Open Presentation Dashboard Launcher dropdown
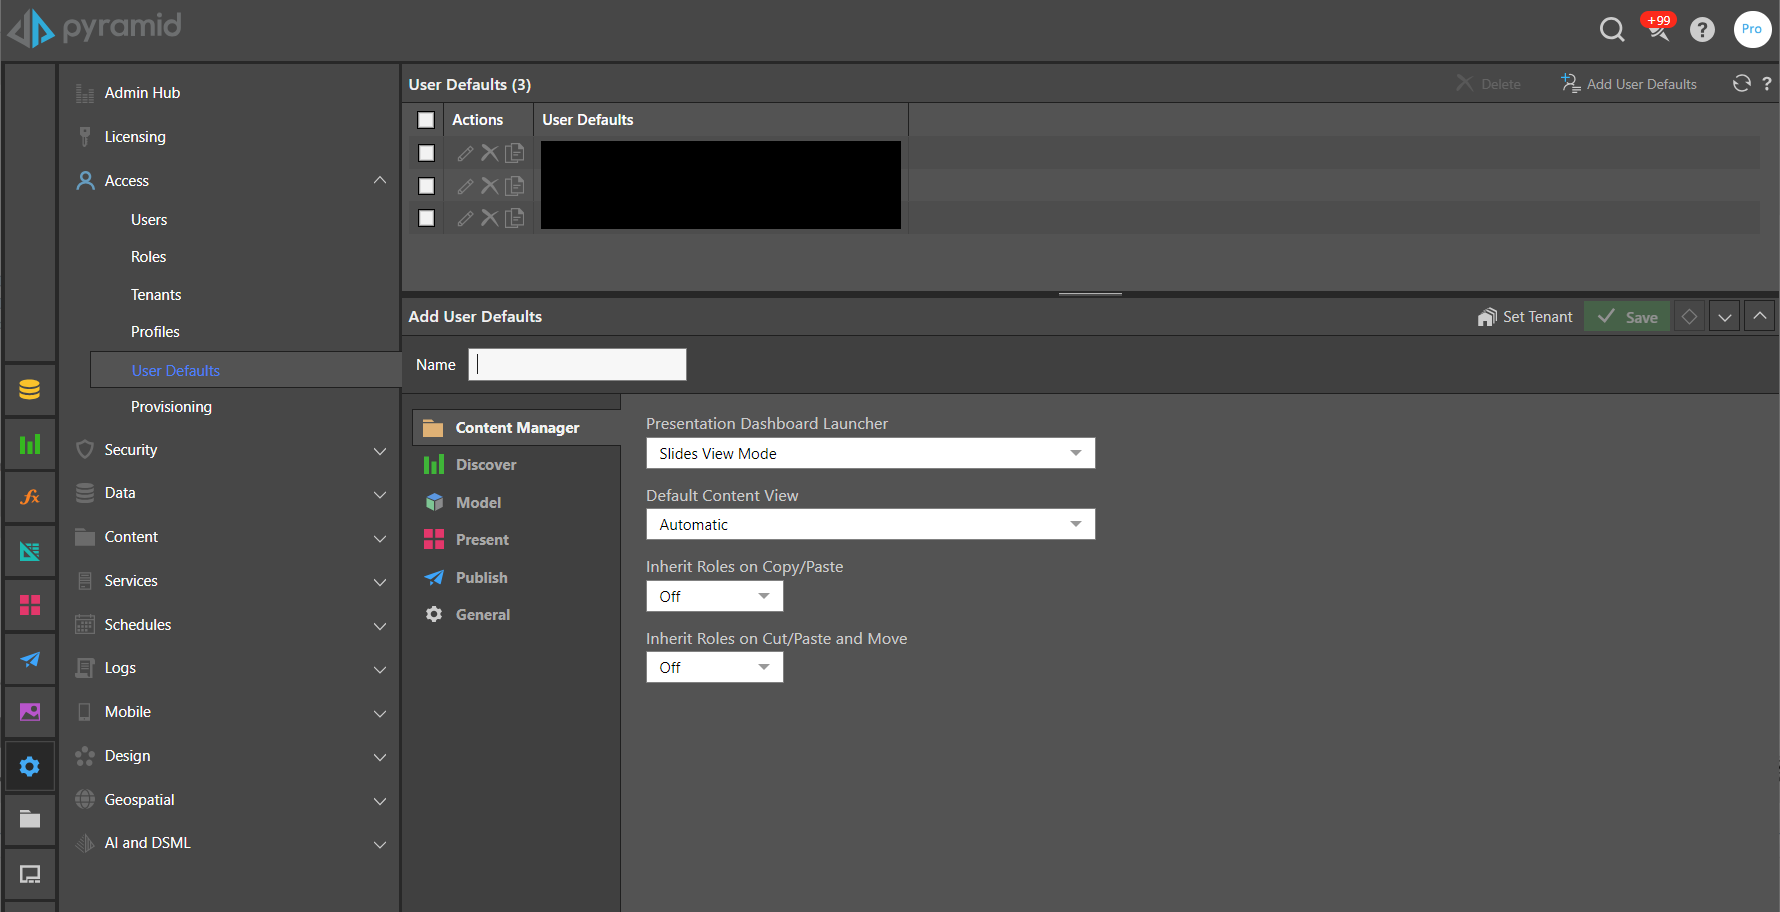1780x912 pixels. pos(870,453)
